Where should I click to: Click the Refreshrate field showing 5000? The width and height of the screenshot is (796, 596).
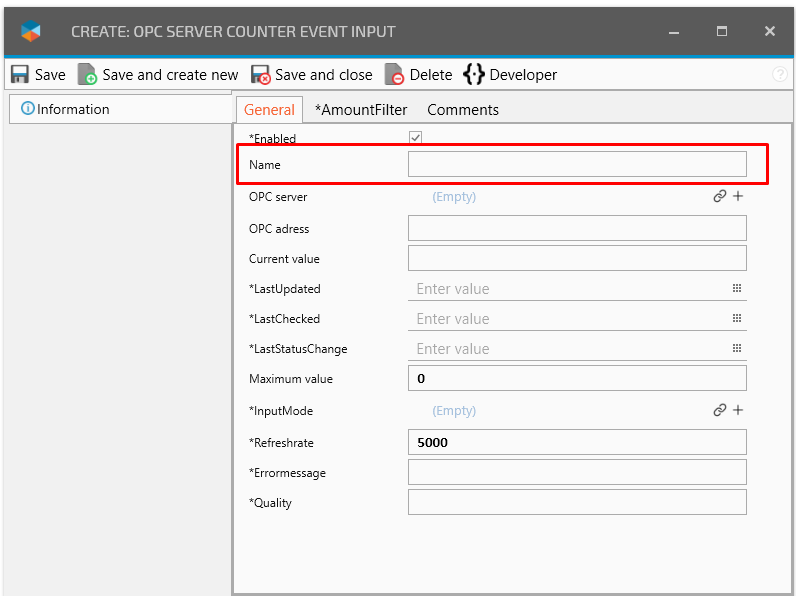pyautogui.click(x=577, y=442)
